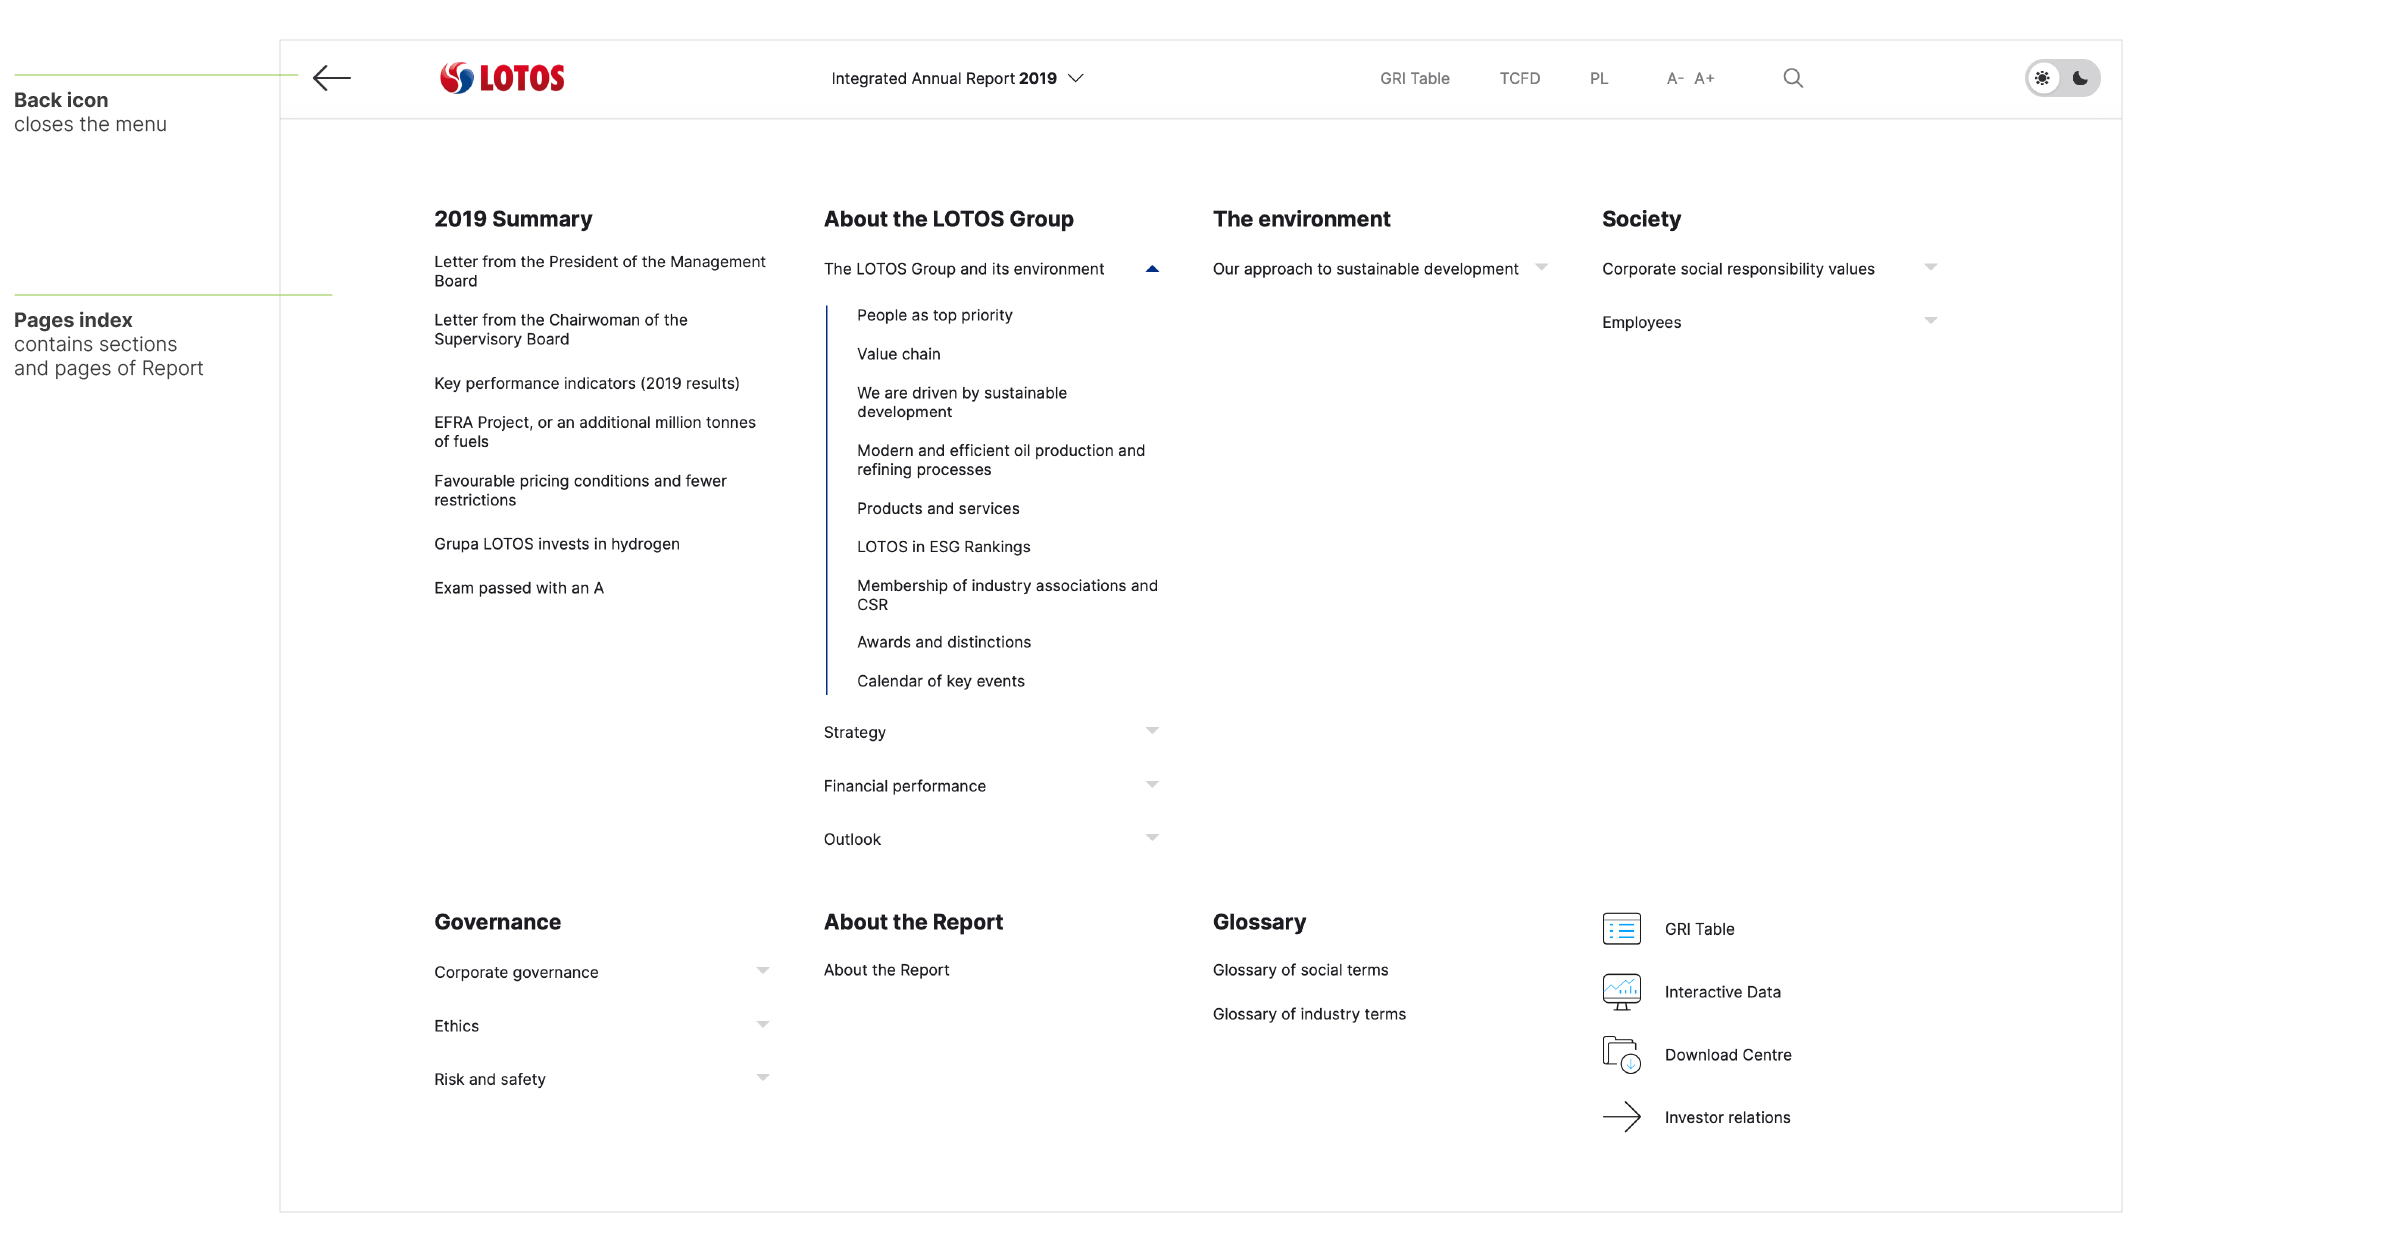The width and height of the screenshot is (2400, 1242).
Task: Click the LOTOS logo
Action: click(x=502, y=78)
